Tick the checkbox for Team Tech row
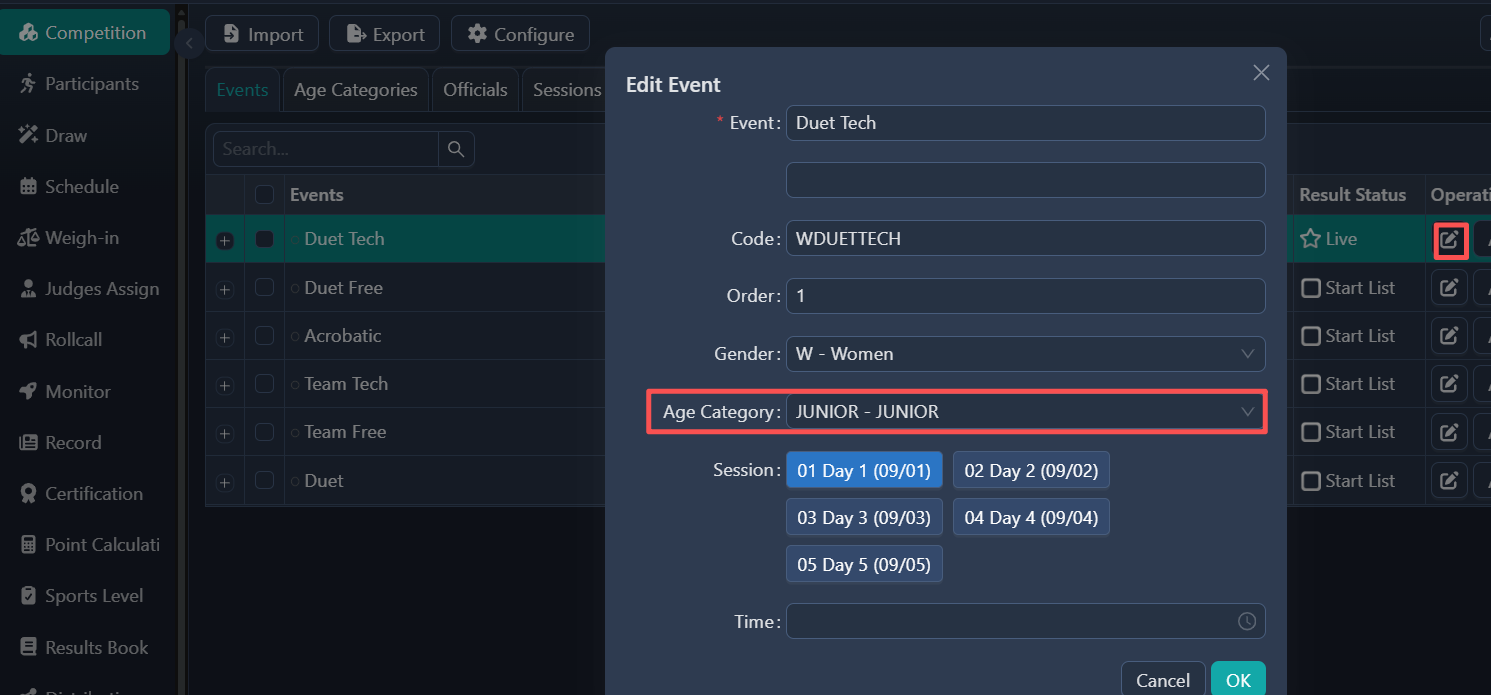The image size is (1491, 695). click(265, 383)
